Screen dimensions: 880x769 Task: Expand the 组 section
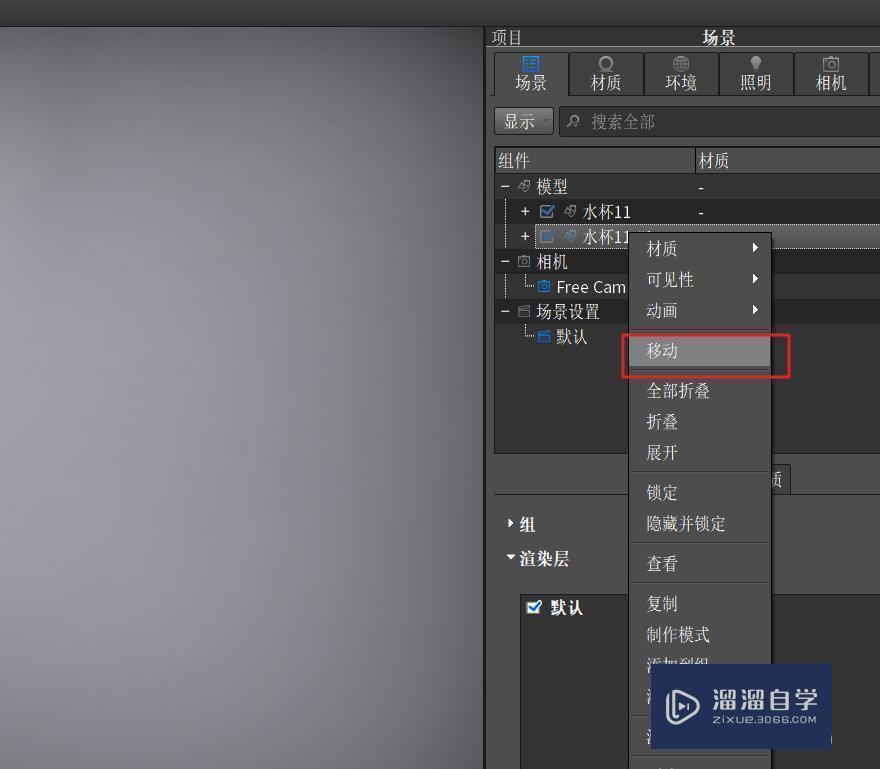pyautogui.click(x=511, y=524)
